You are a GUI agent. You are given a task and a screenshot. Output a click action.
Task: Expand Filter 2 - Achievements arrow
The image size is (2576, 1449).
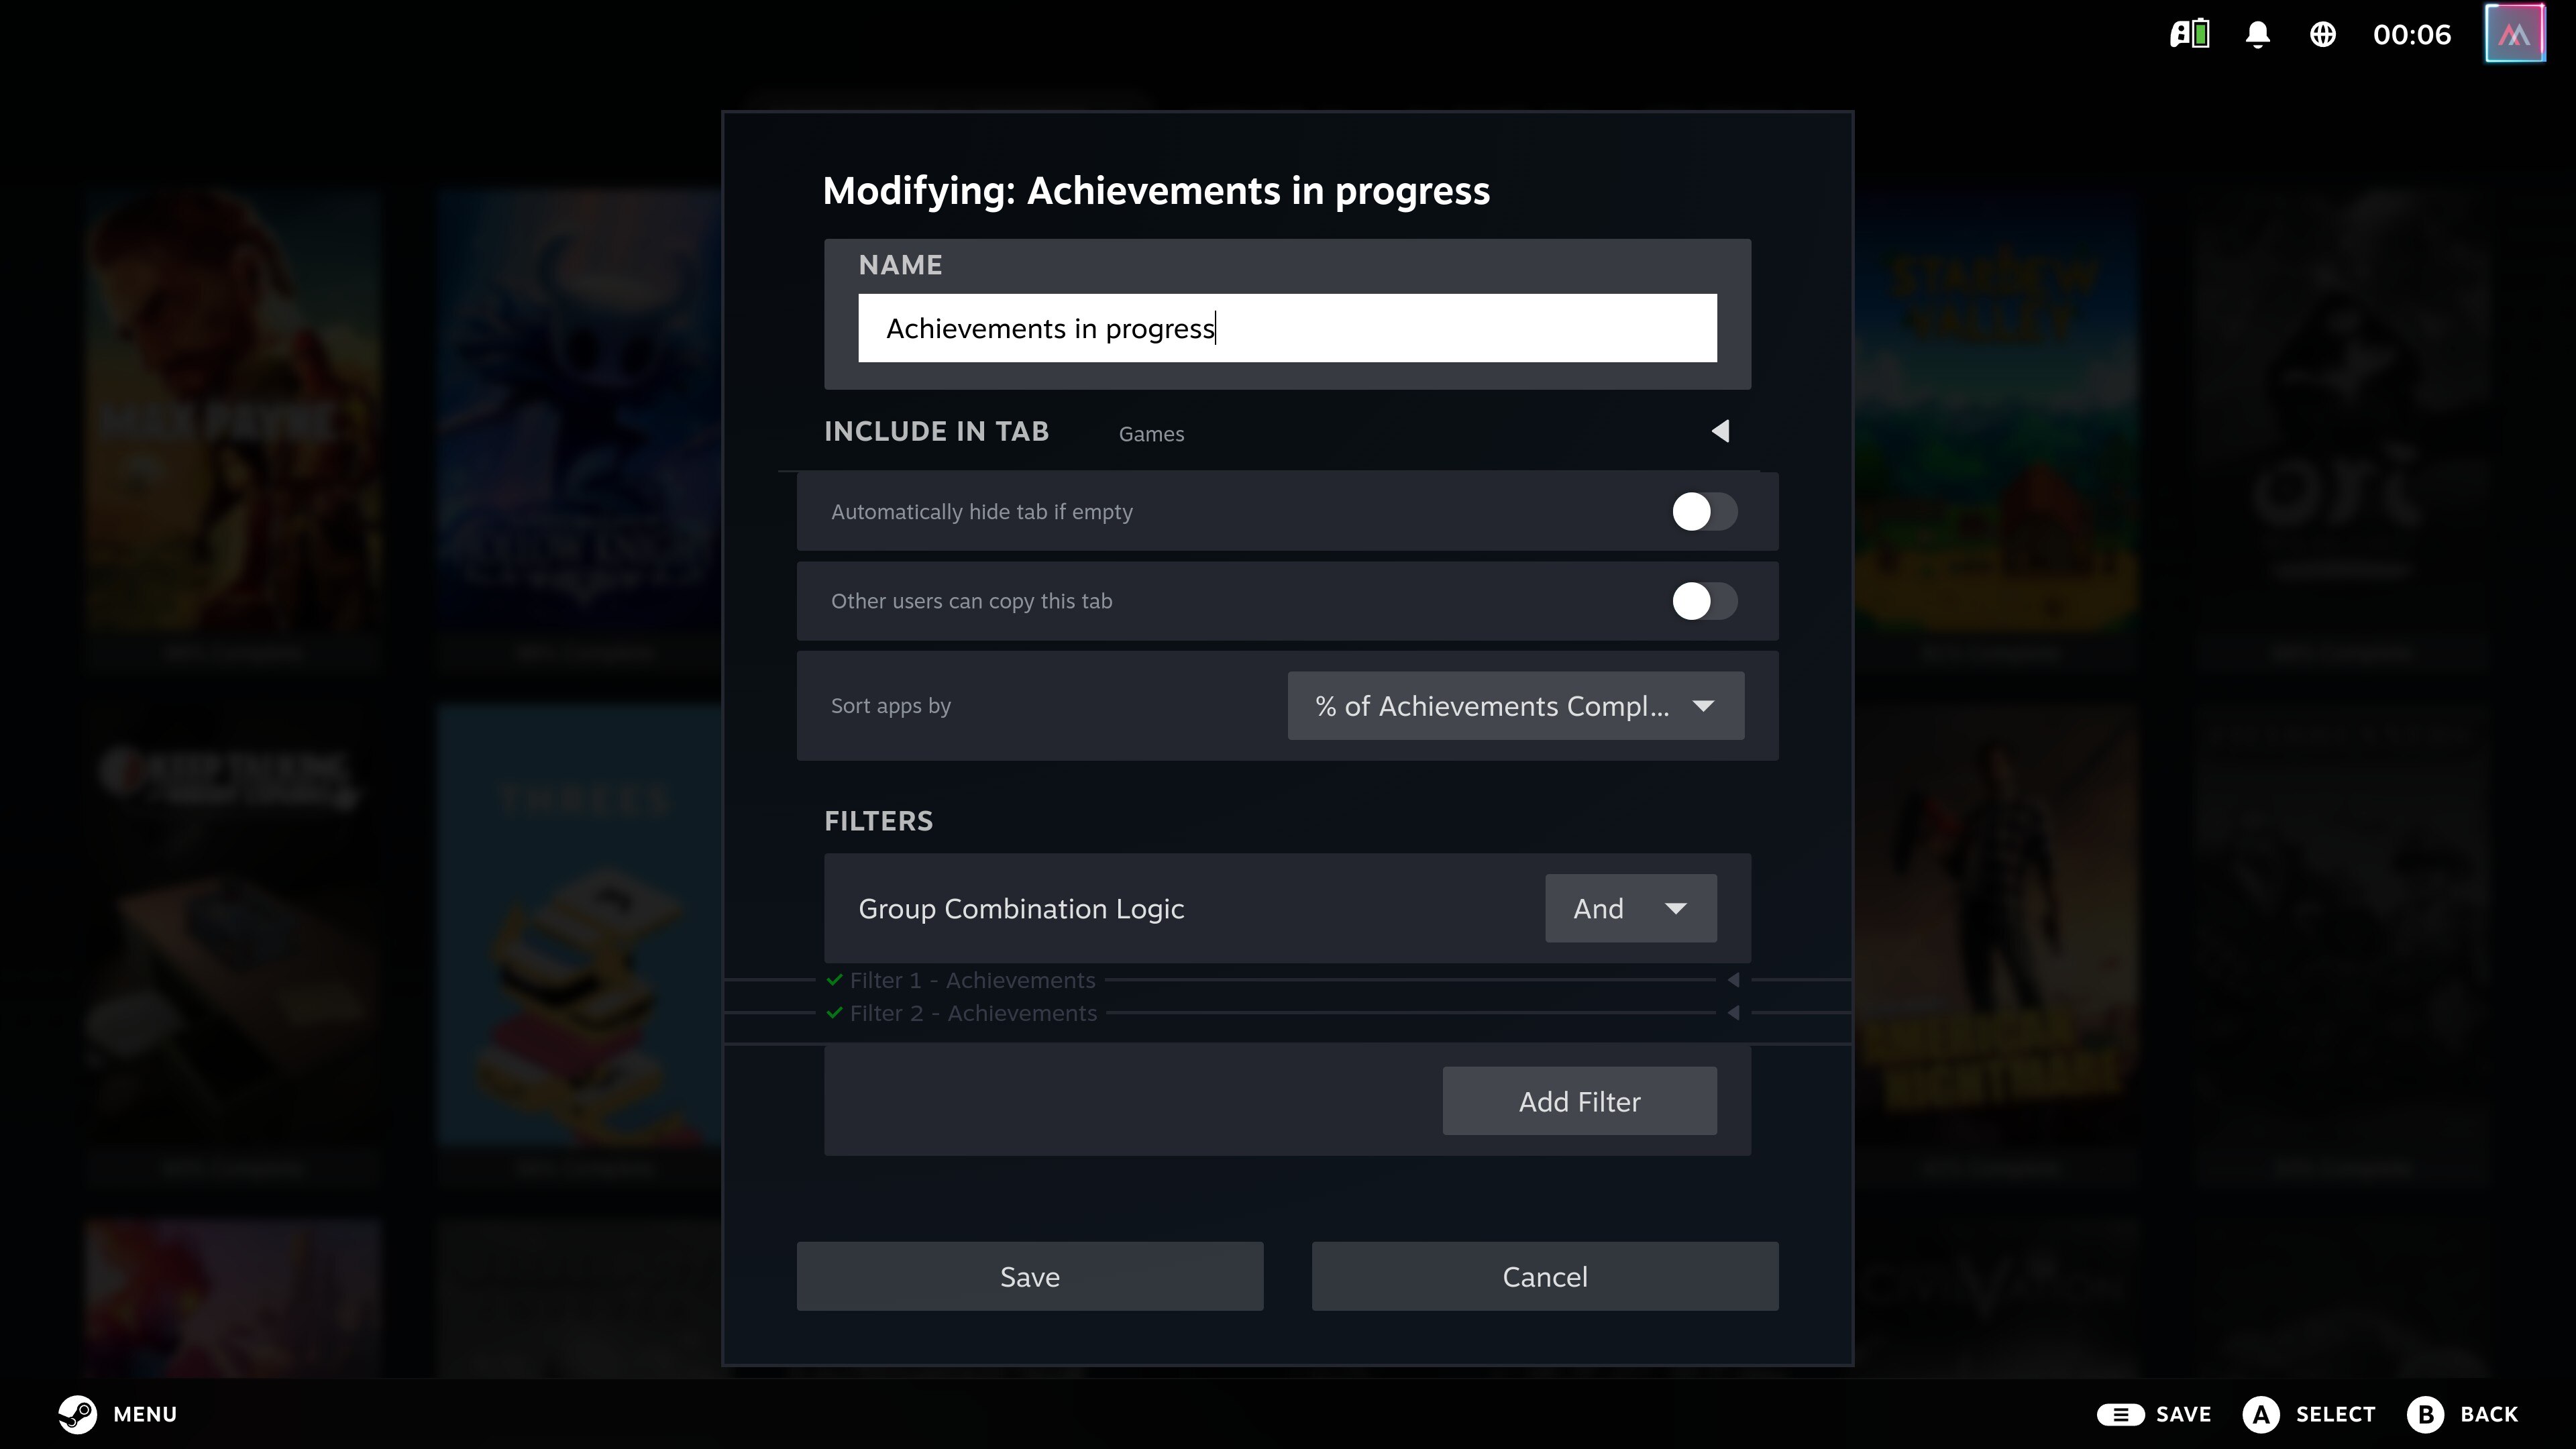1733,1013
